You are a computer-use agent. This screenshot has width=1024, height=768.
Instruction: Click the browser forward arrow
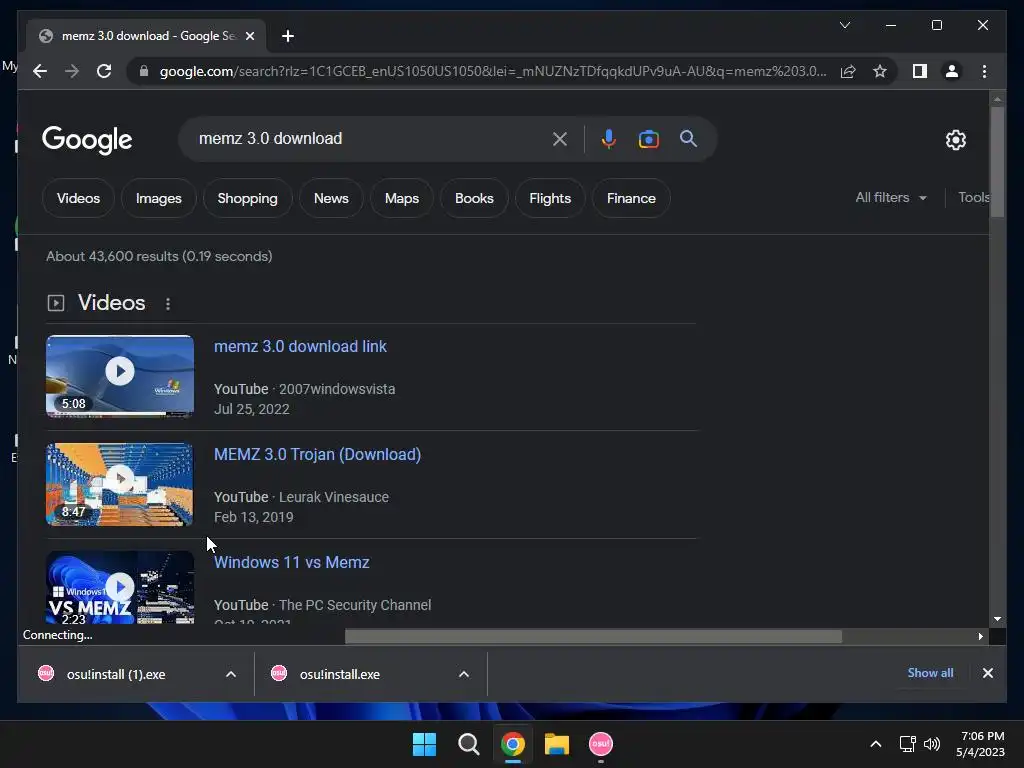pyautogui.click(x=72, y=71)
